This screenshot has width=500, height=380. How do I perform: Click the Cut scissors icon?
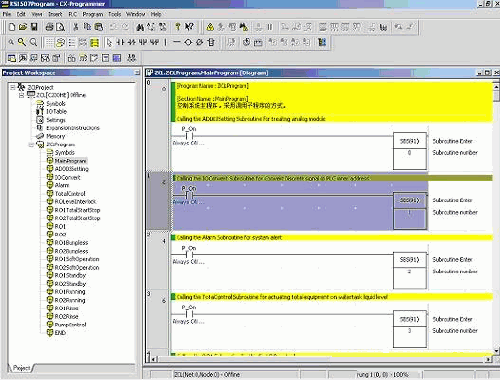tap(76, 27)
